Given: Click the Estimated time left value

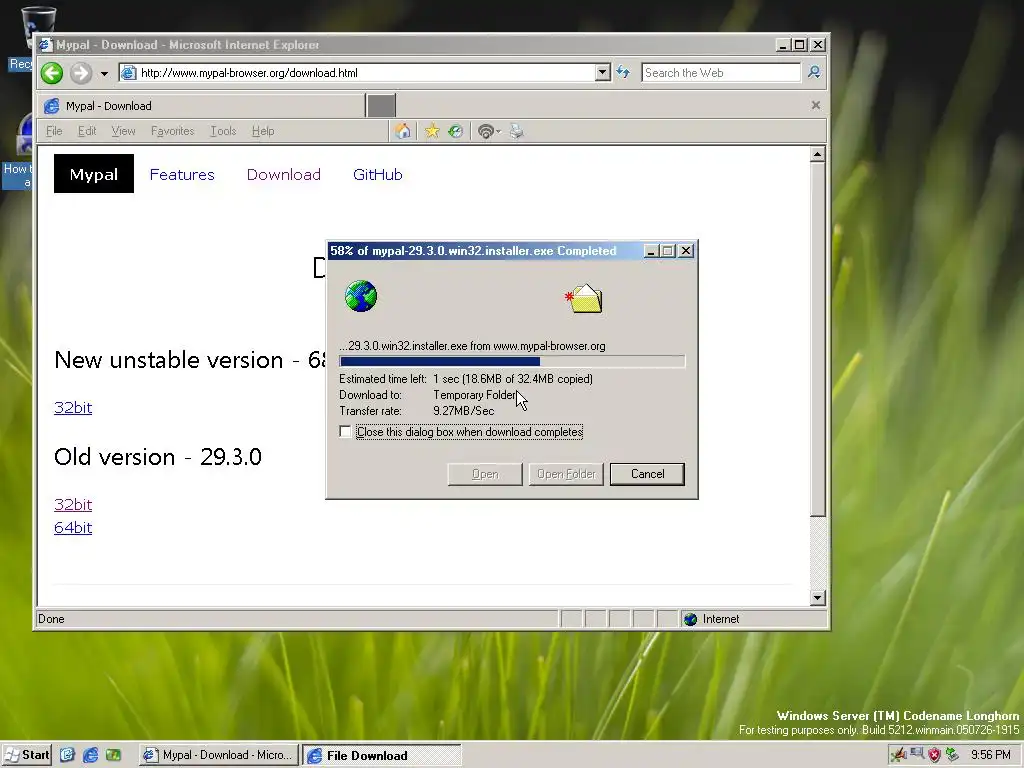Looking at the screenshot, I should (x=513, y=379).
